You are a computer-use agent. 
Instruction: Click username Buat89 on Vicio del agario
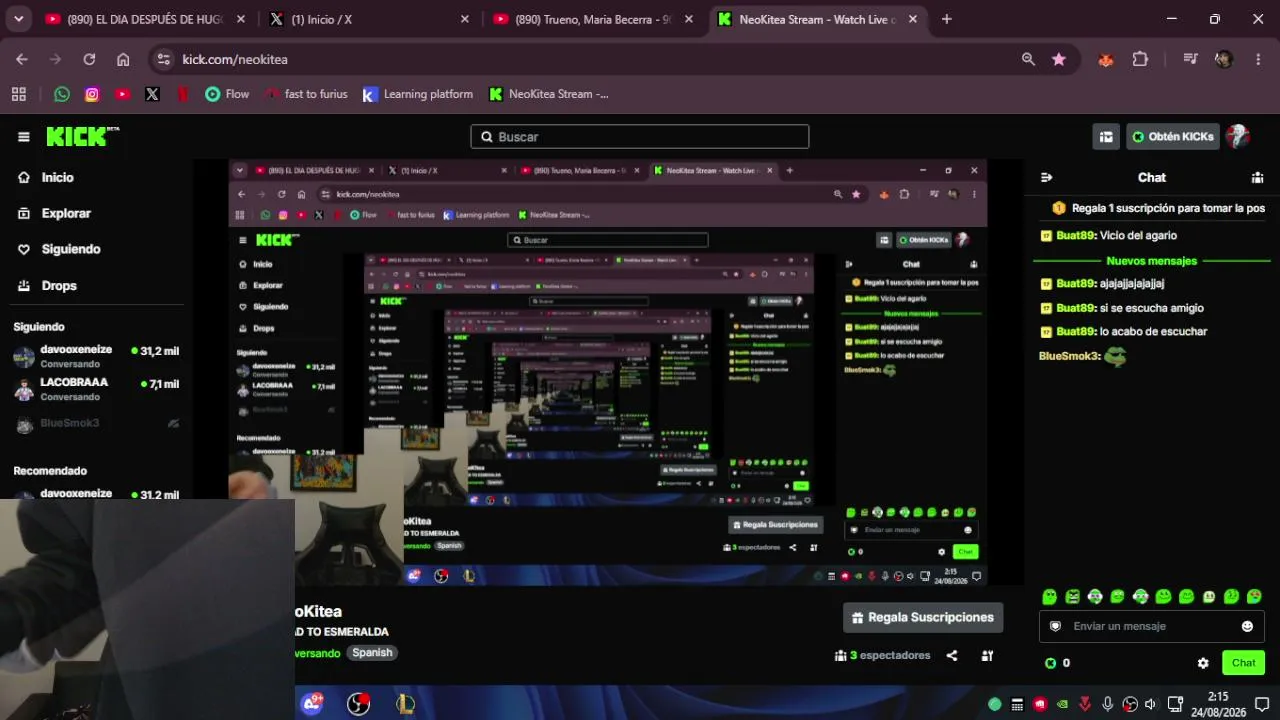1075,236
